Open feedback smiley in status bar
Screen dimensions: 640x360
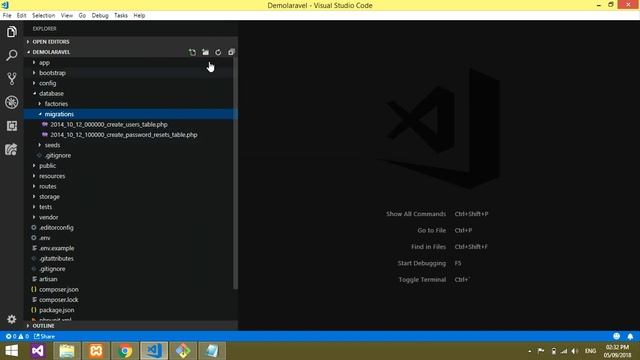(616, 336)
